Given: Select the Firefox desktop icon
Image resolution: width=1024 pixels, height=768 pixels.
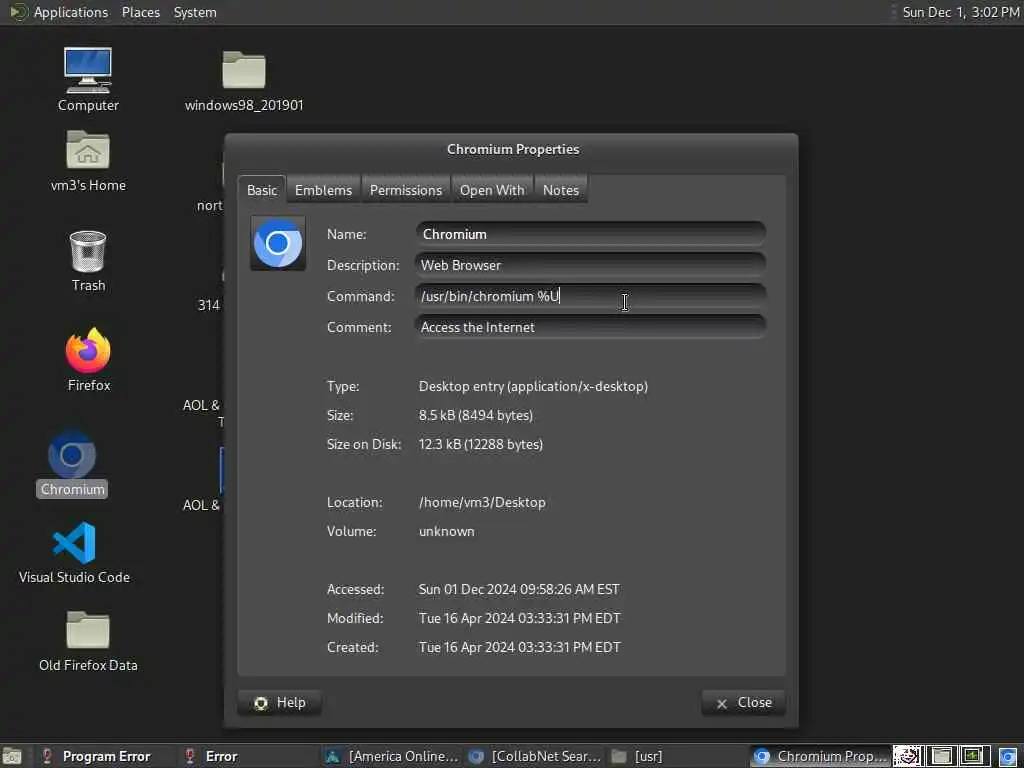Looking at the screenshot, I should 88,350.
